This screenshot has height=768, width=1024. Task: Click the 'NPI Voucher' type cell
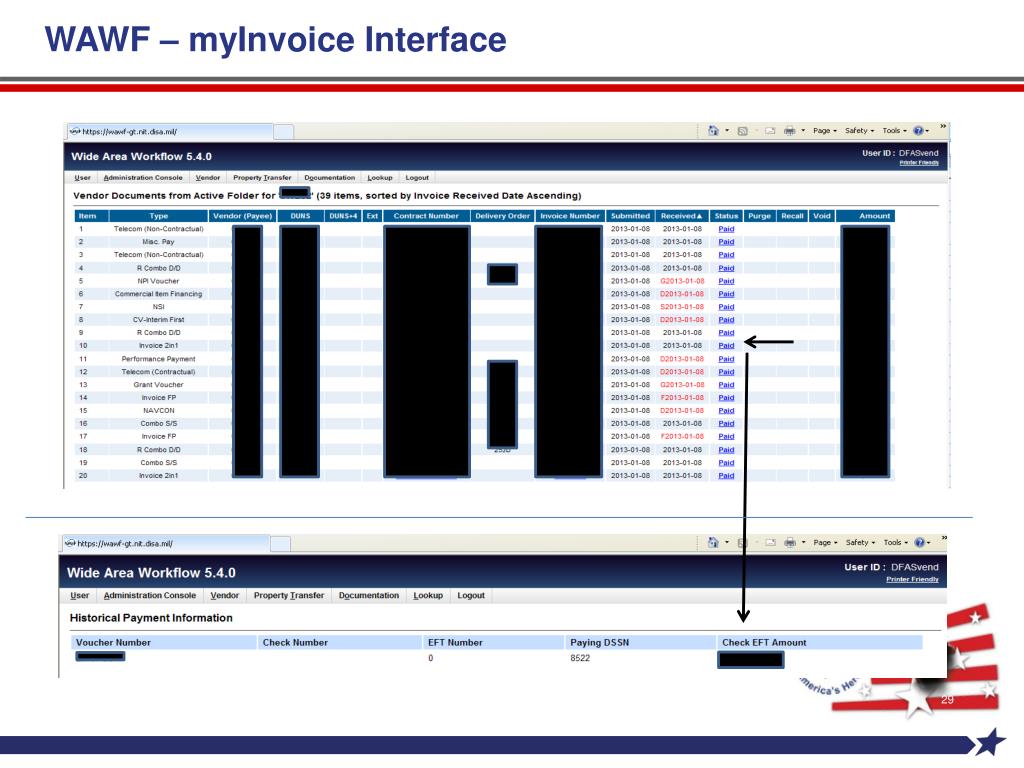(158, 281)
